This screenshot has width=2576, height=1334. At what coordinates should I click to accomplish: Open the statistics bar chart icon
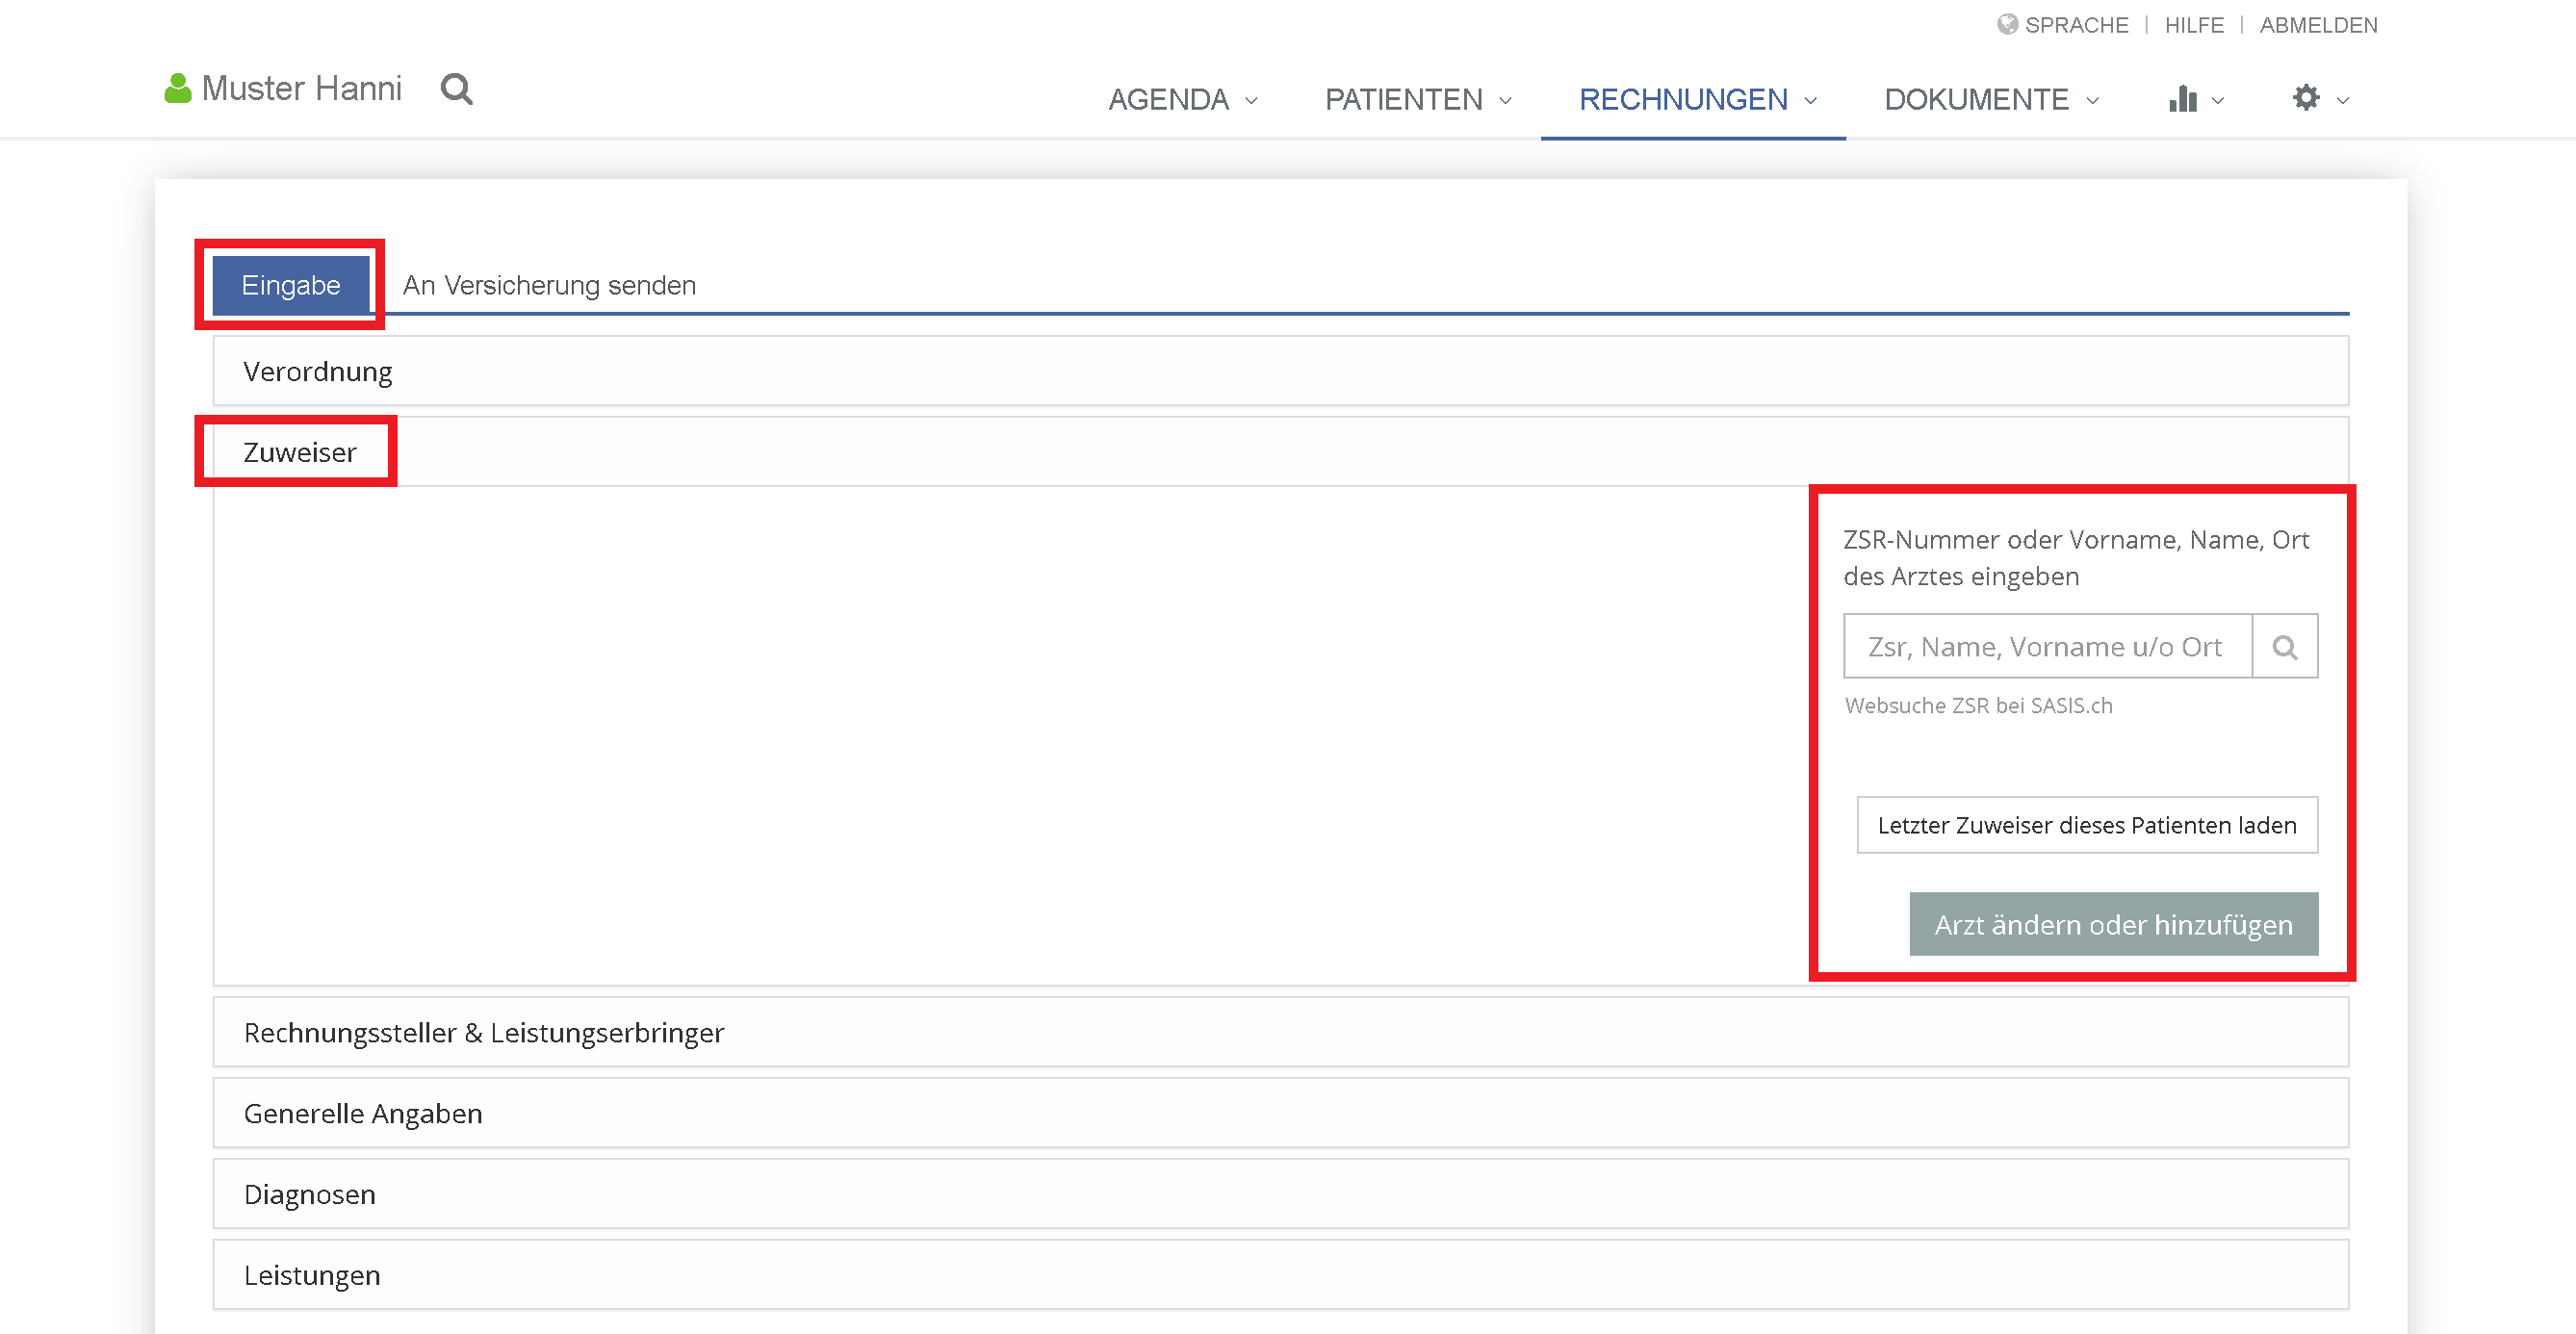(2183, 98)
